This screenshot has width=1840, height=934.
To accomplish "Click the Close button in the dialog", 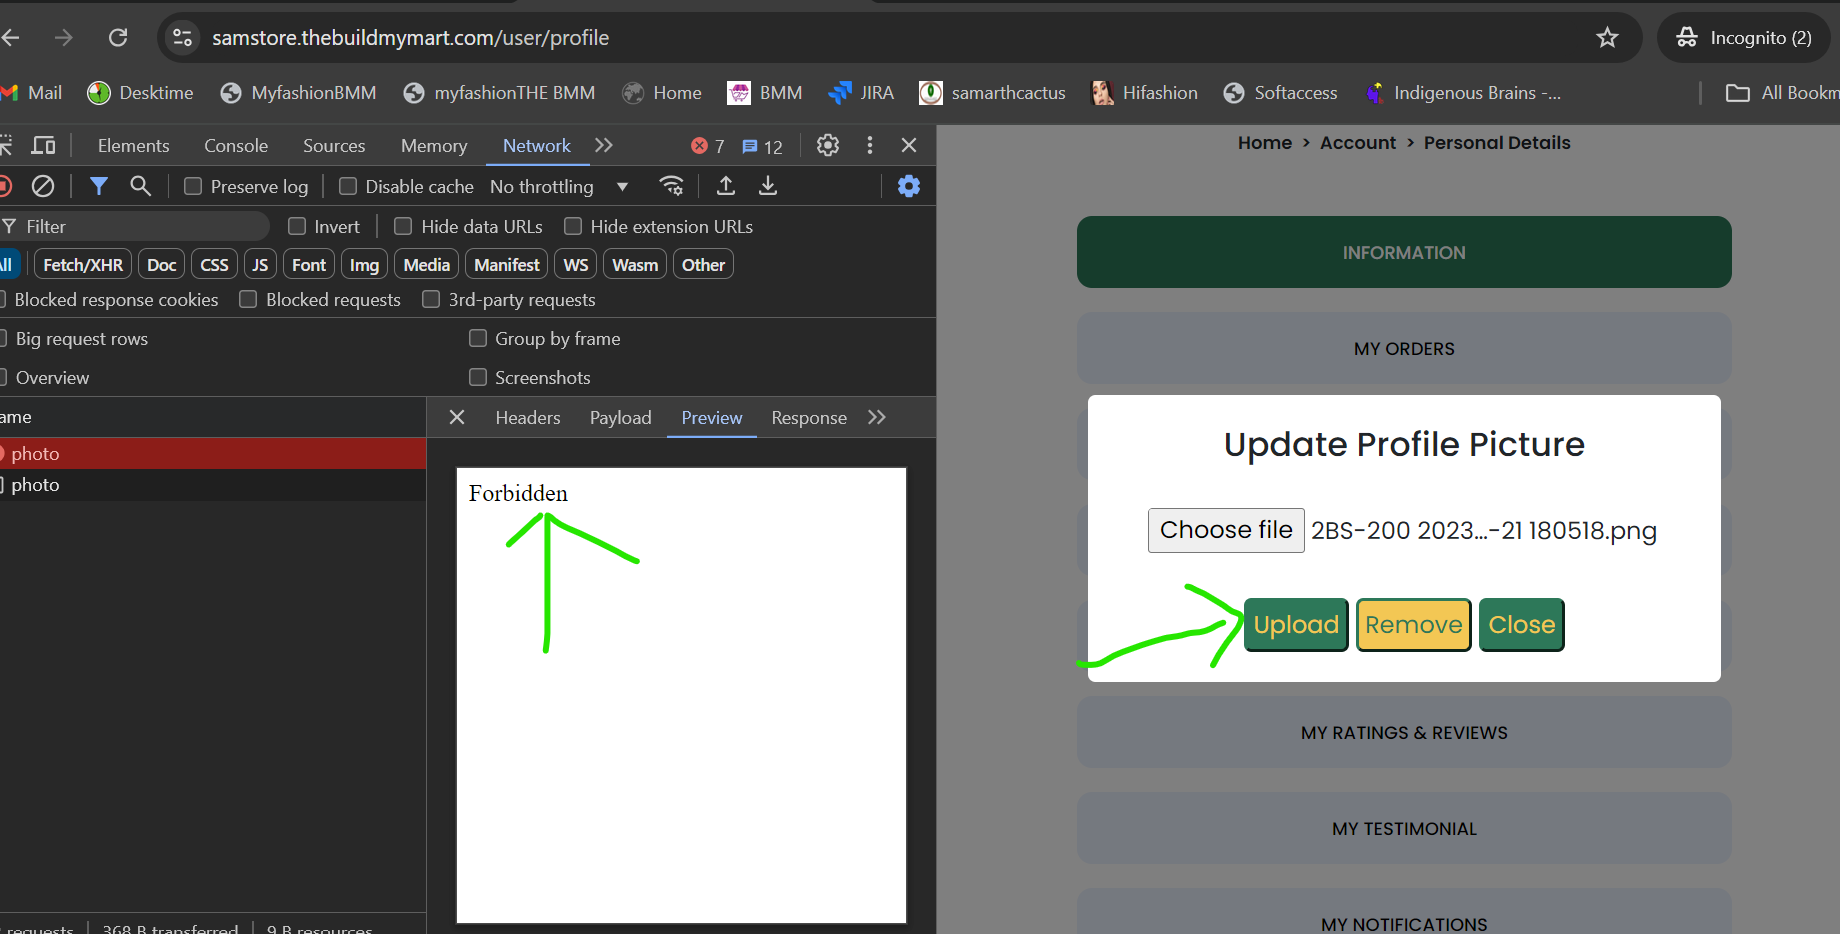I will coord(1522,625).
